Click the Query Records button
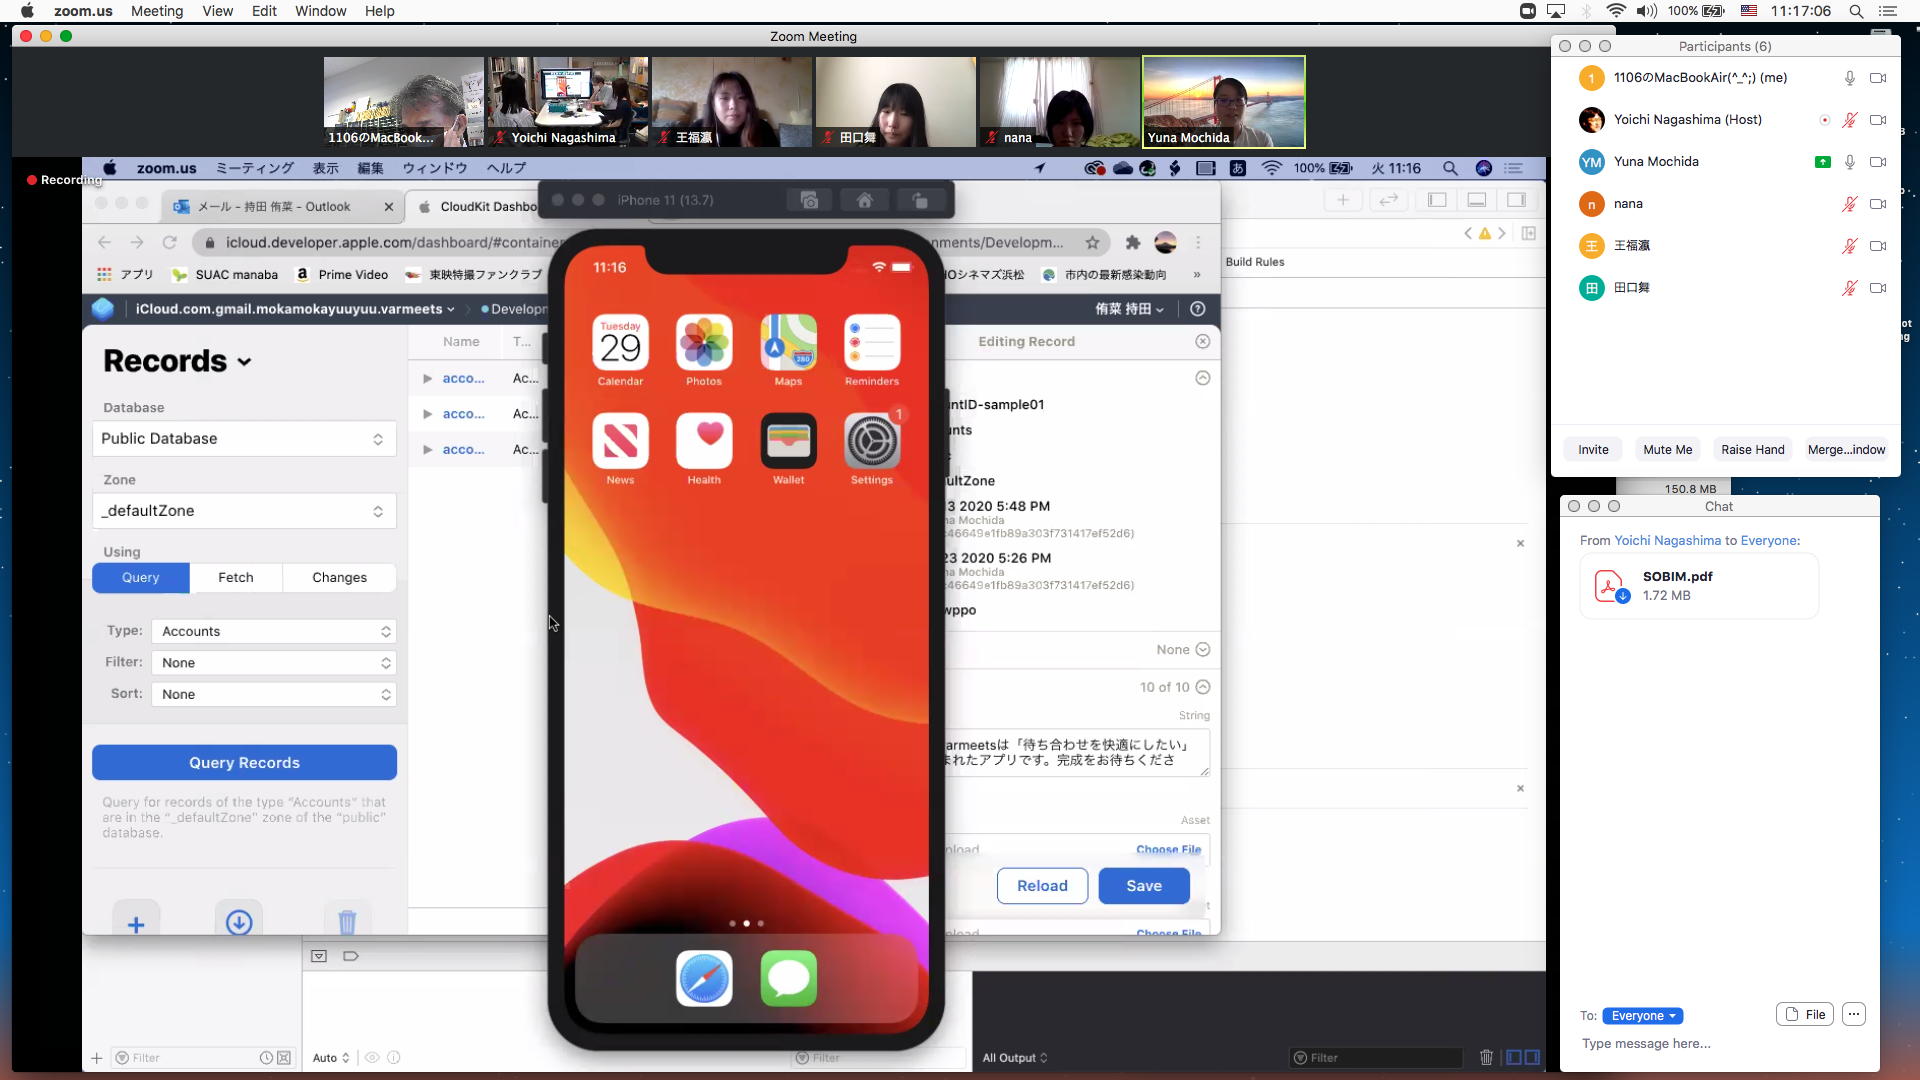 pyautogui.click(x=244, y=762)
